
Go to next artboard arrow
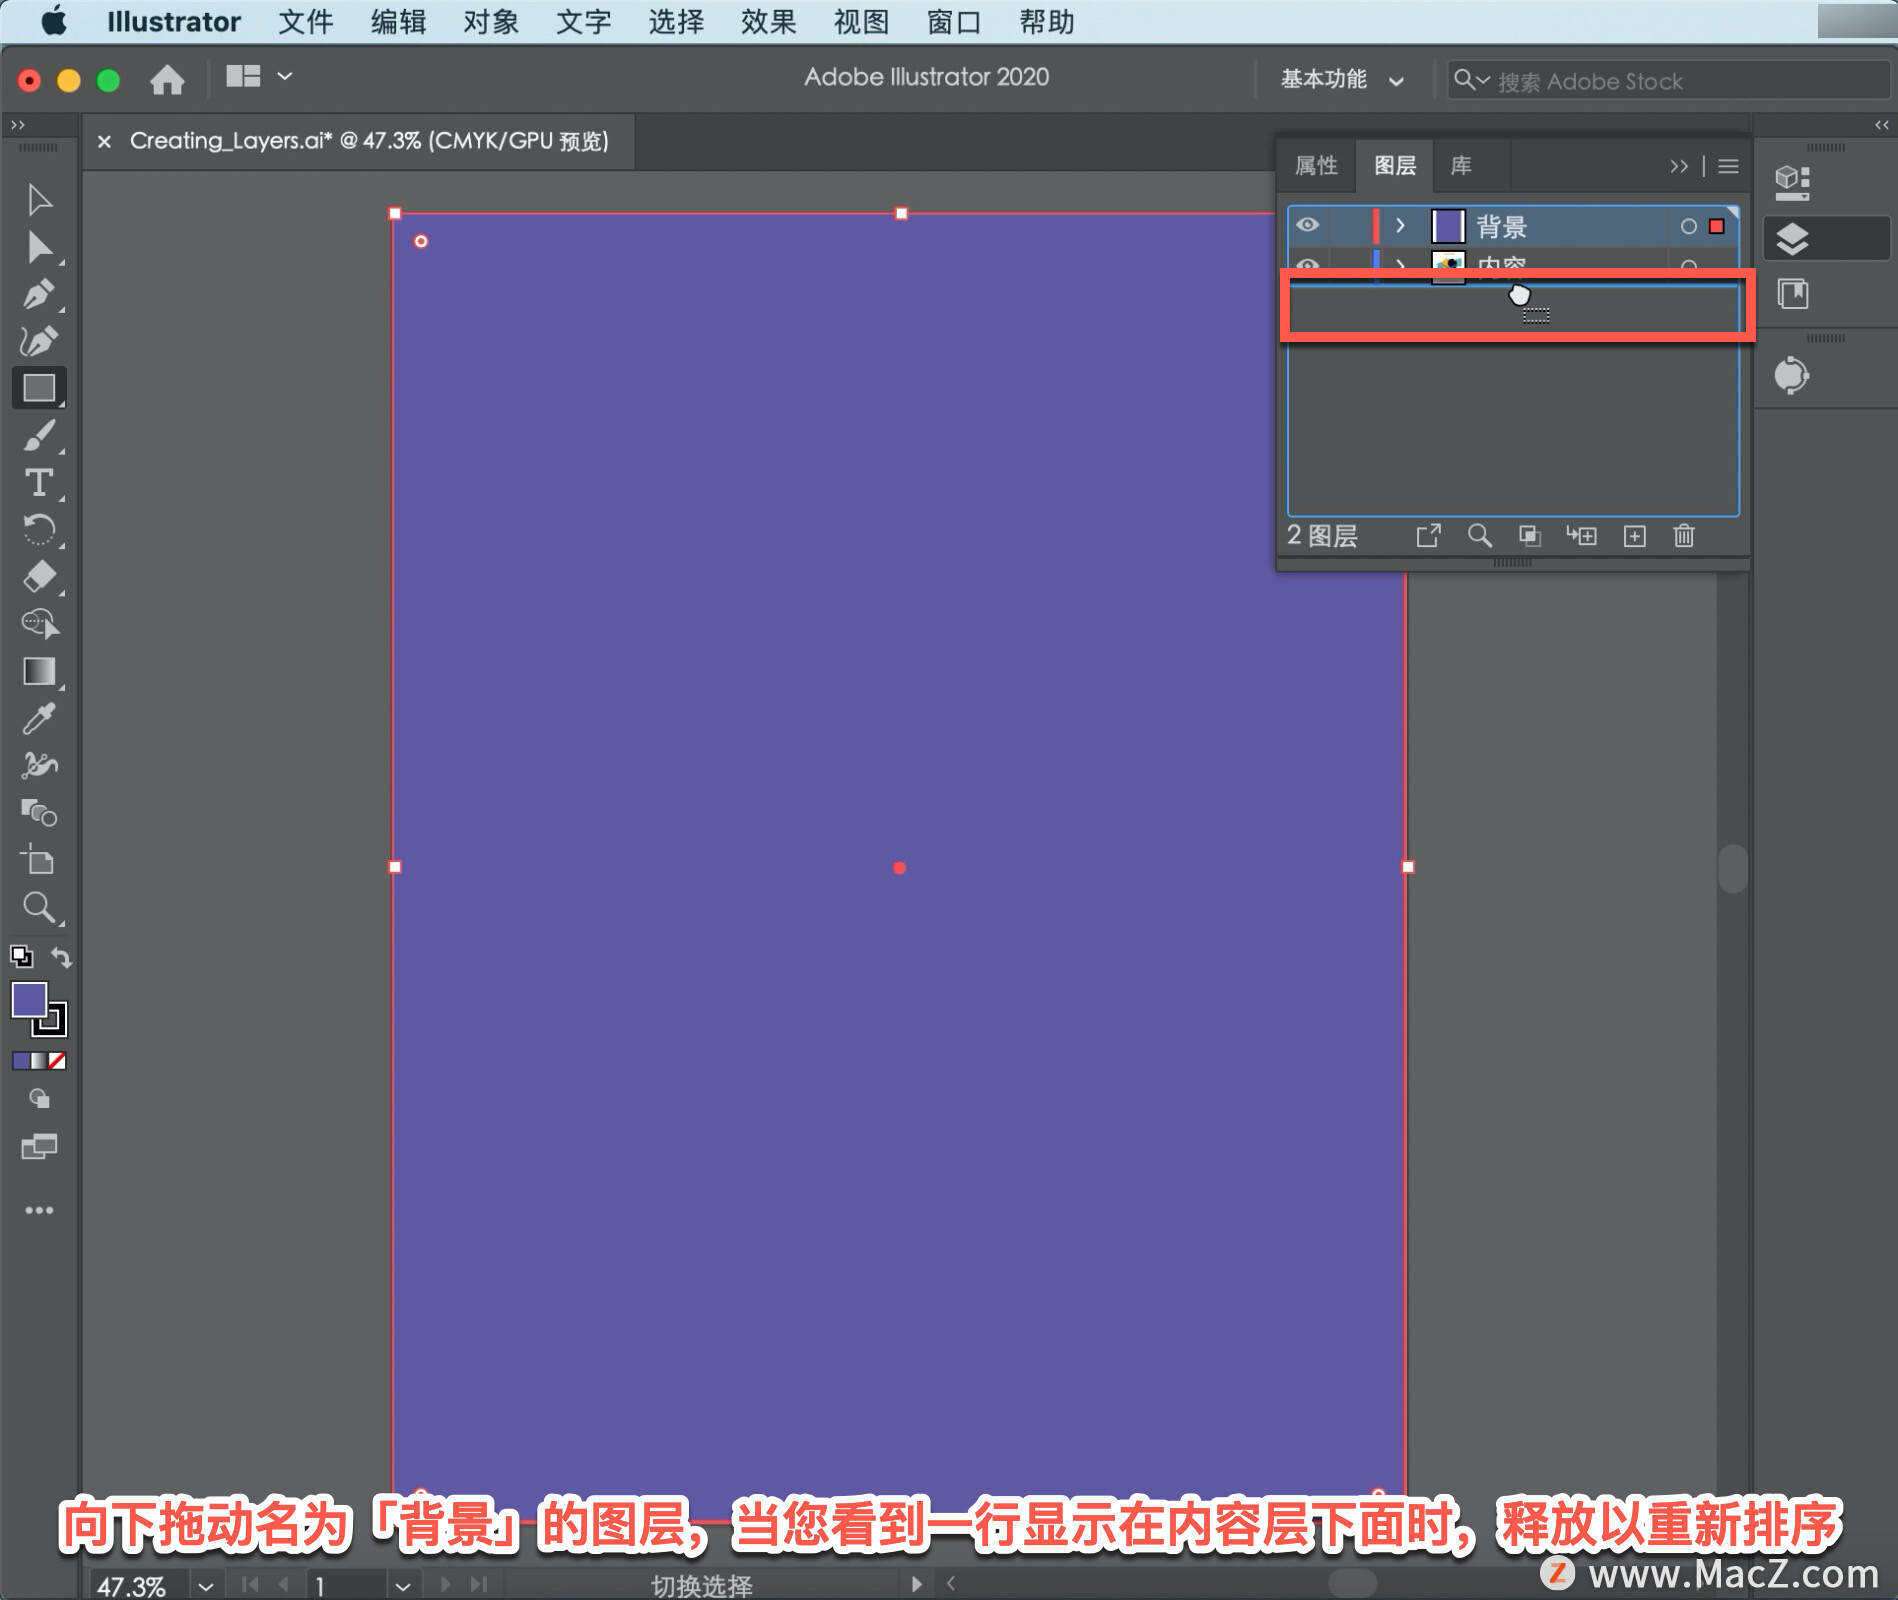pyautogui.click(x=446, y=1585)
